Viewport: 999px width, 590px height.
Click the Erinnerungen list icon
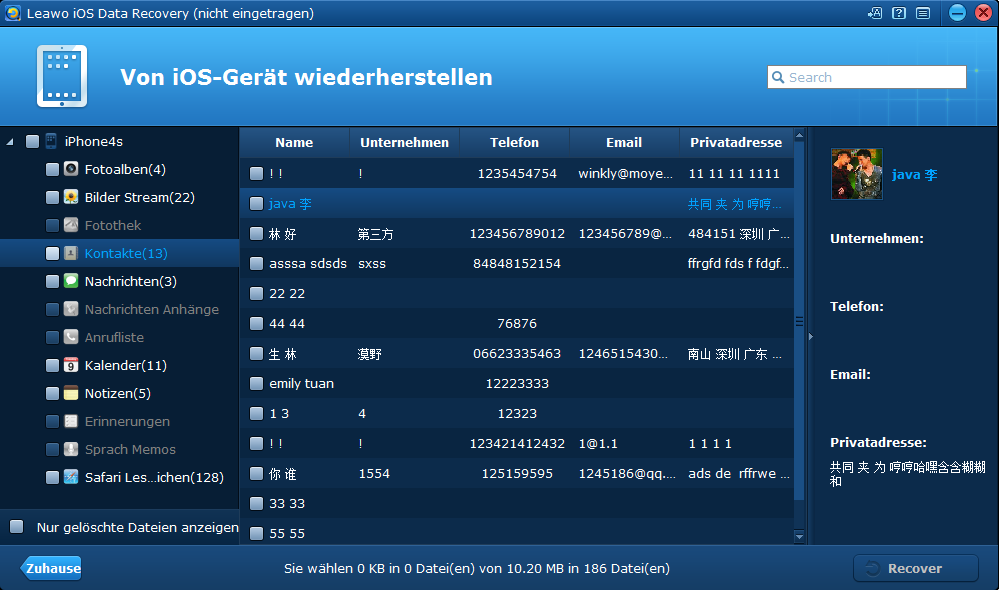click(x=71, y=421)
